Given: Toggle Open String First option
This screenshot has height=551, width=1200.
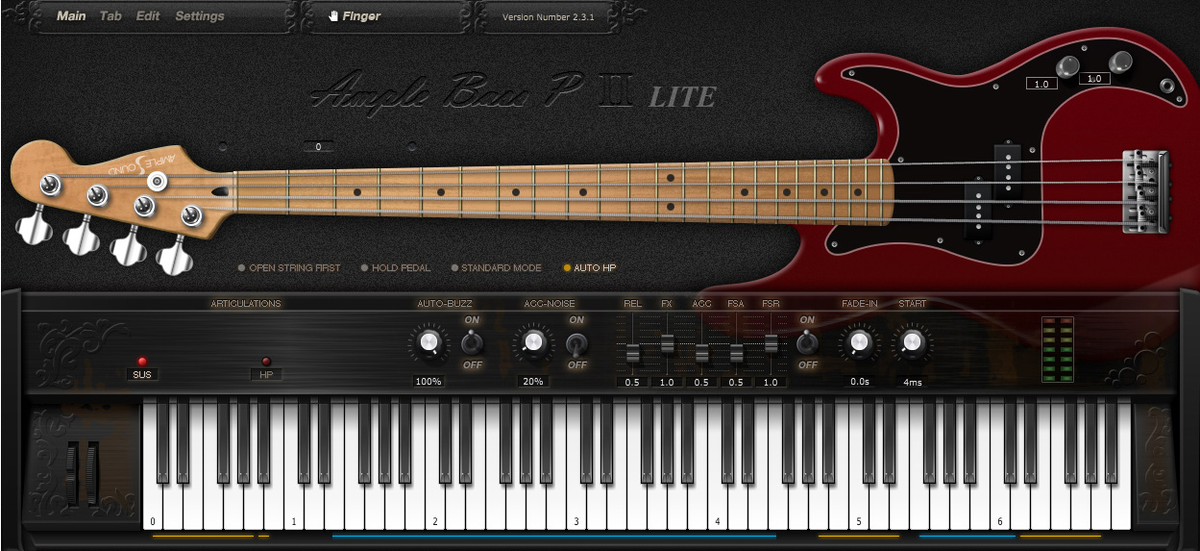Looking at the screenshot, I should [x=289, y=268].
